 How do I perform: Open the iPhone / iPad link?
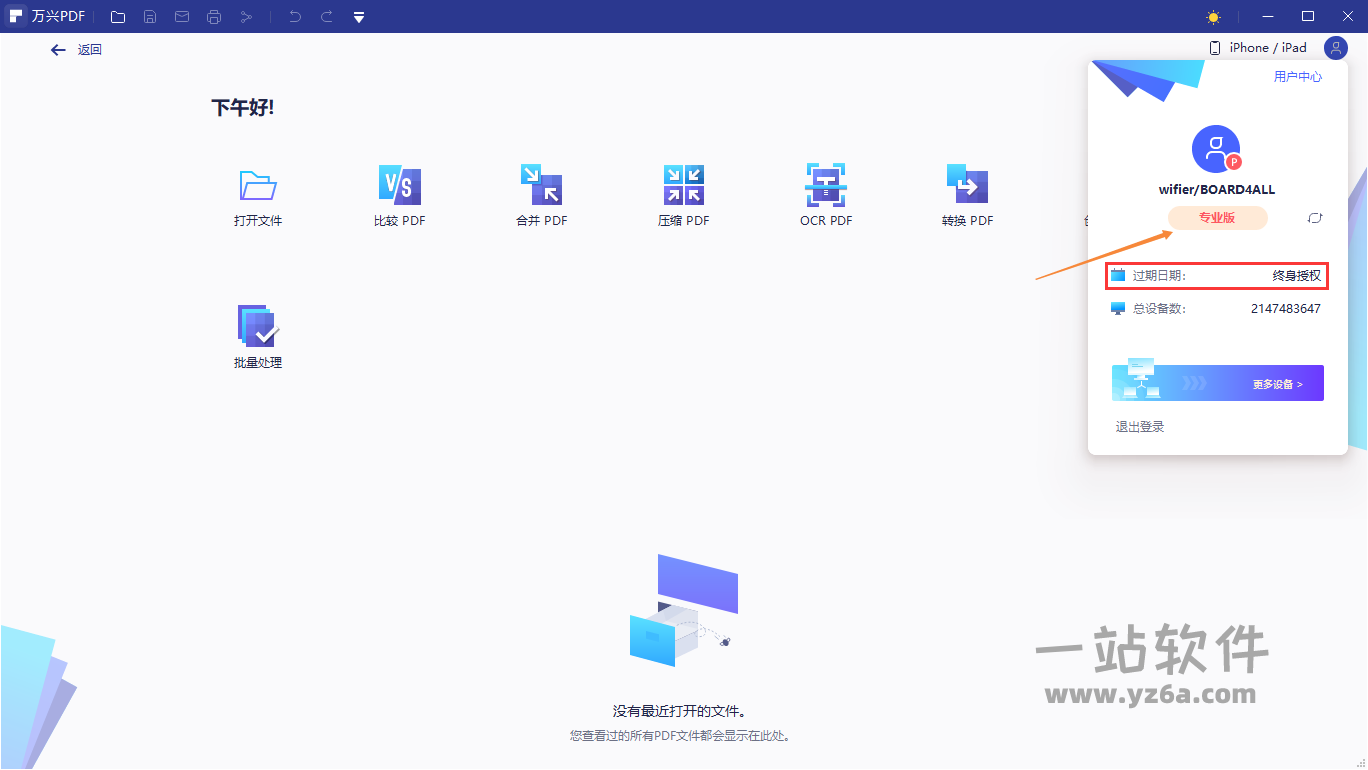point(1258,47)
